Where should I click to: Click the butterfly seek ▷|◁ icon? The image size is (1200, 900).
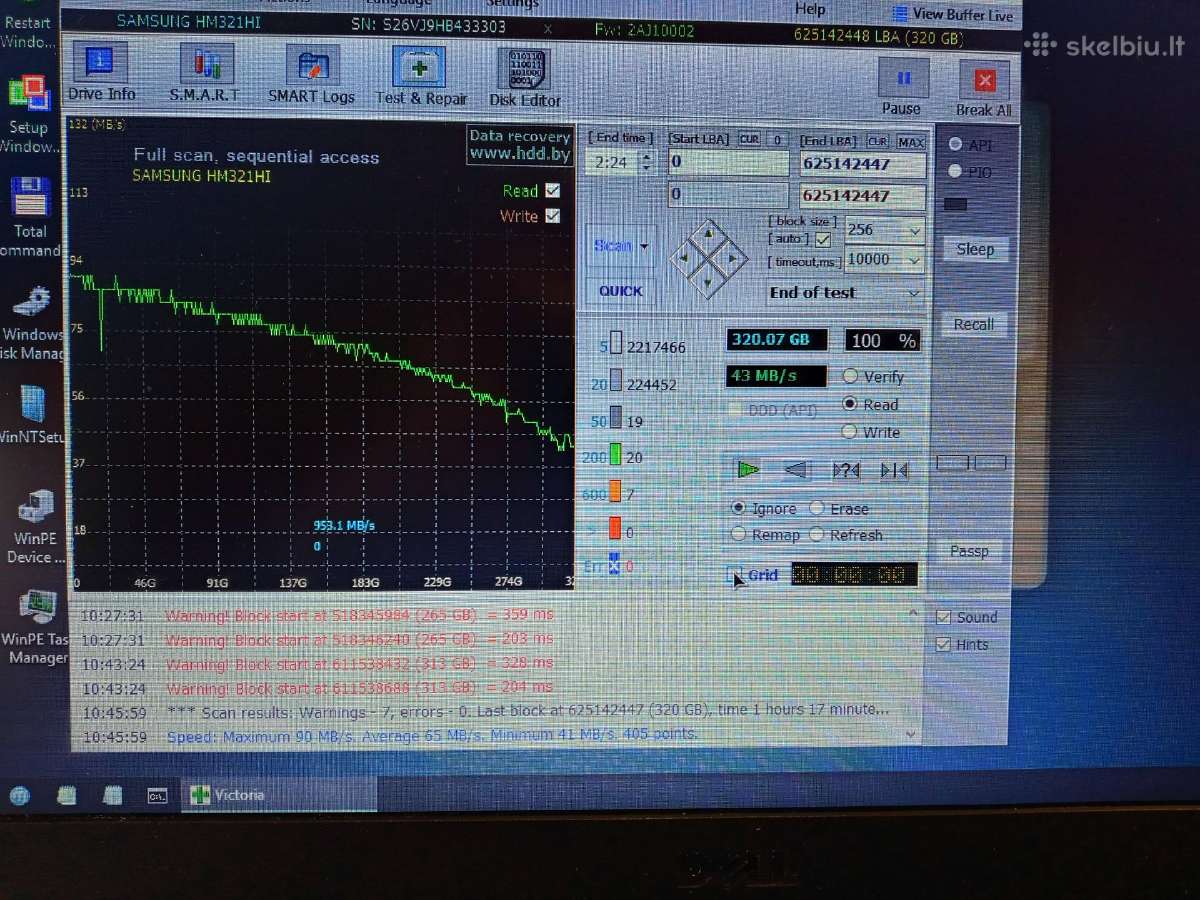click(x=894, y=470)
